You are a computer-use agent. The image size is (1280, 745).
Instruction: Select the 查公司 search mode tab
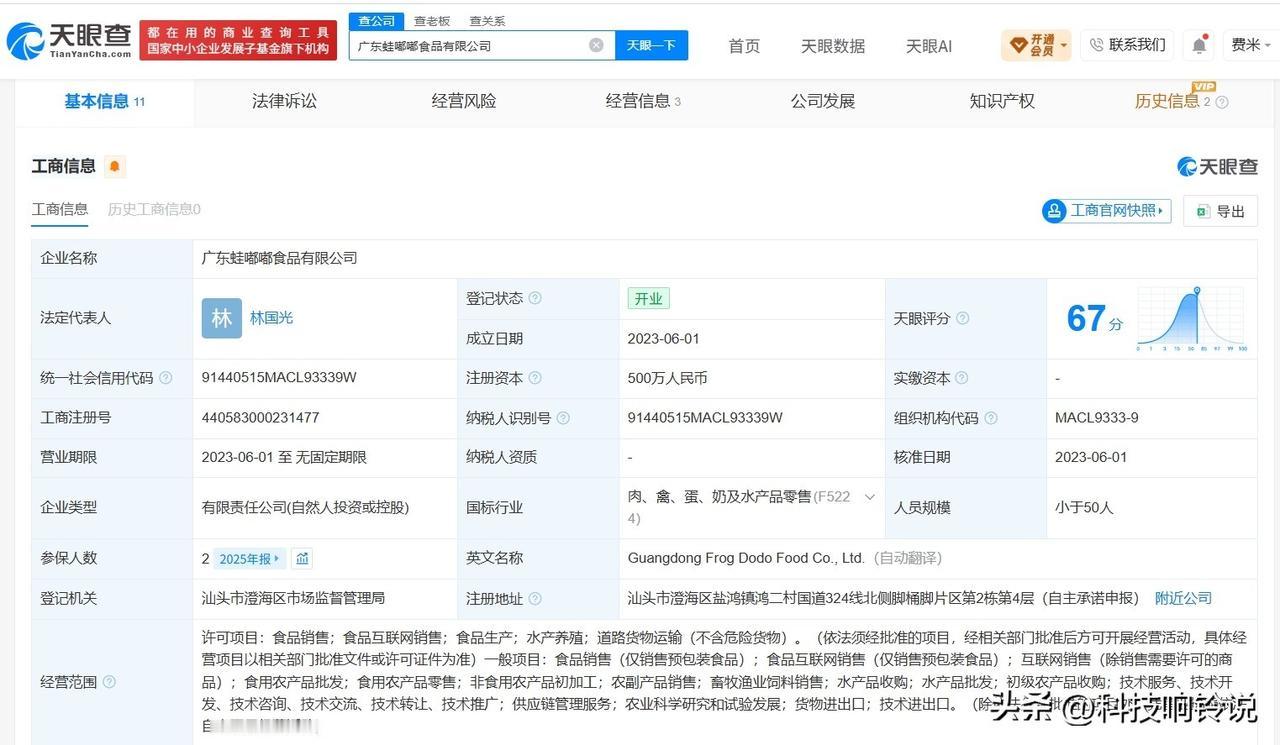pyautogui.click(x=377, y=21)
